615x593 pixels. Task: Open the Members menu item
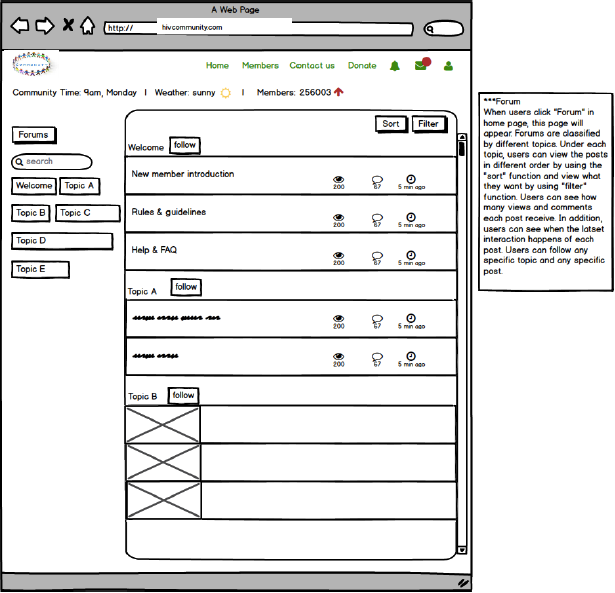[x=260, y=66]
